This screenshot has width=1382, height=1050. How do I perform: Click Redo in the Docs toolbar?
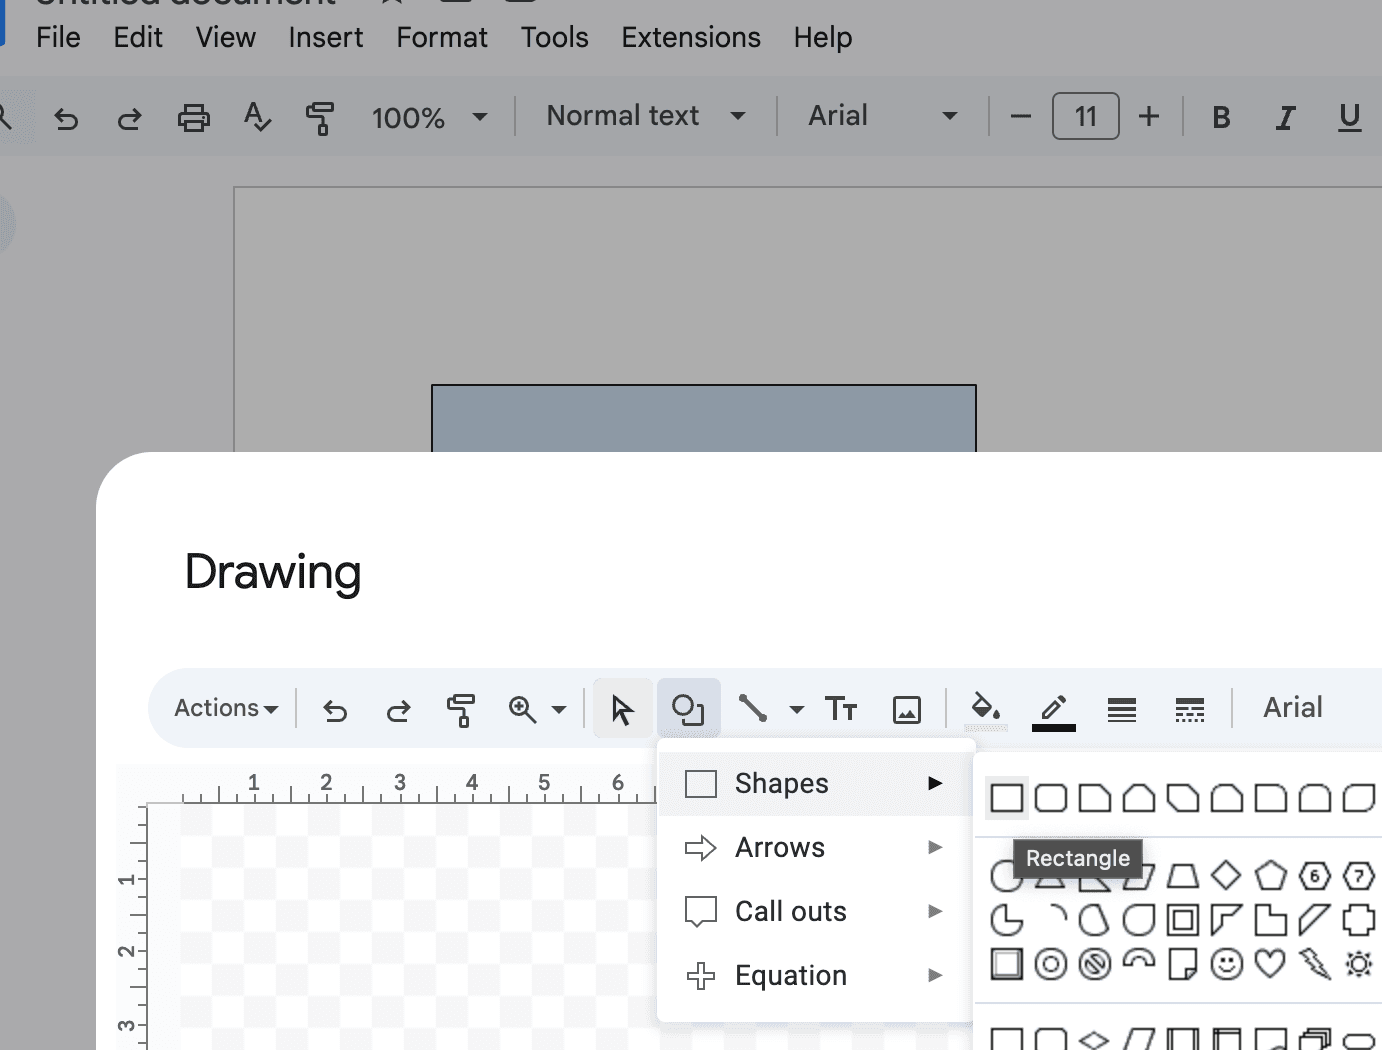(x=129, y=119)
